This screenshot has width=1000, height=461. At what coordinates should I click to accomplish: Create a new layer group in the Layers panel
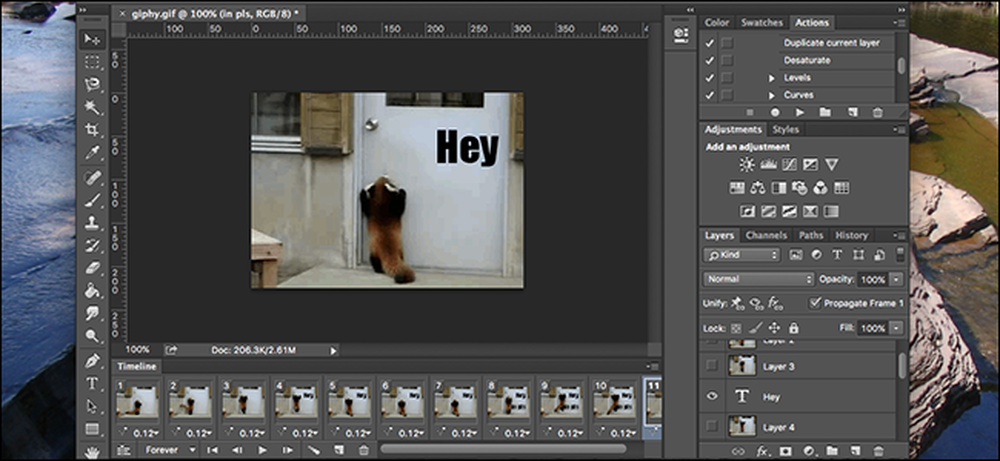pyautogui.click(x=832, y=451)
